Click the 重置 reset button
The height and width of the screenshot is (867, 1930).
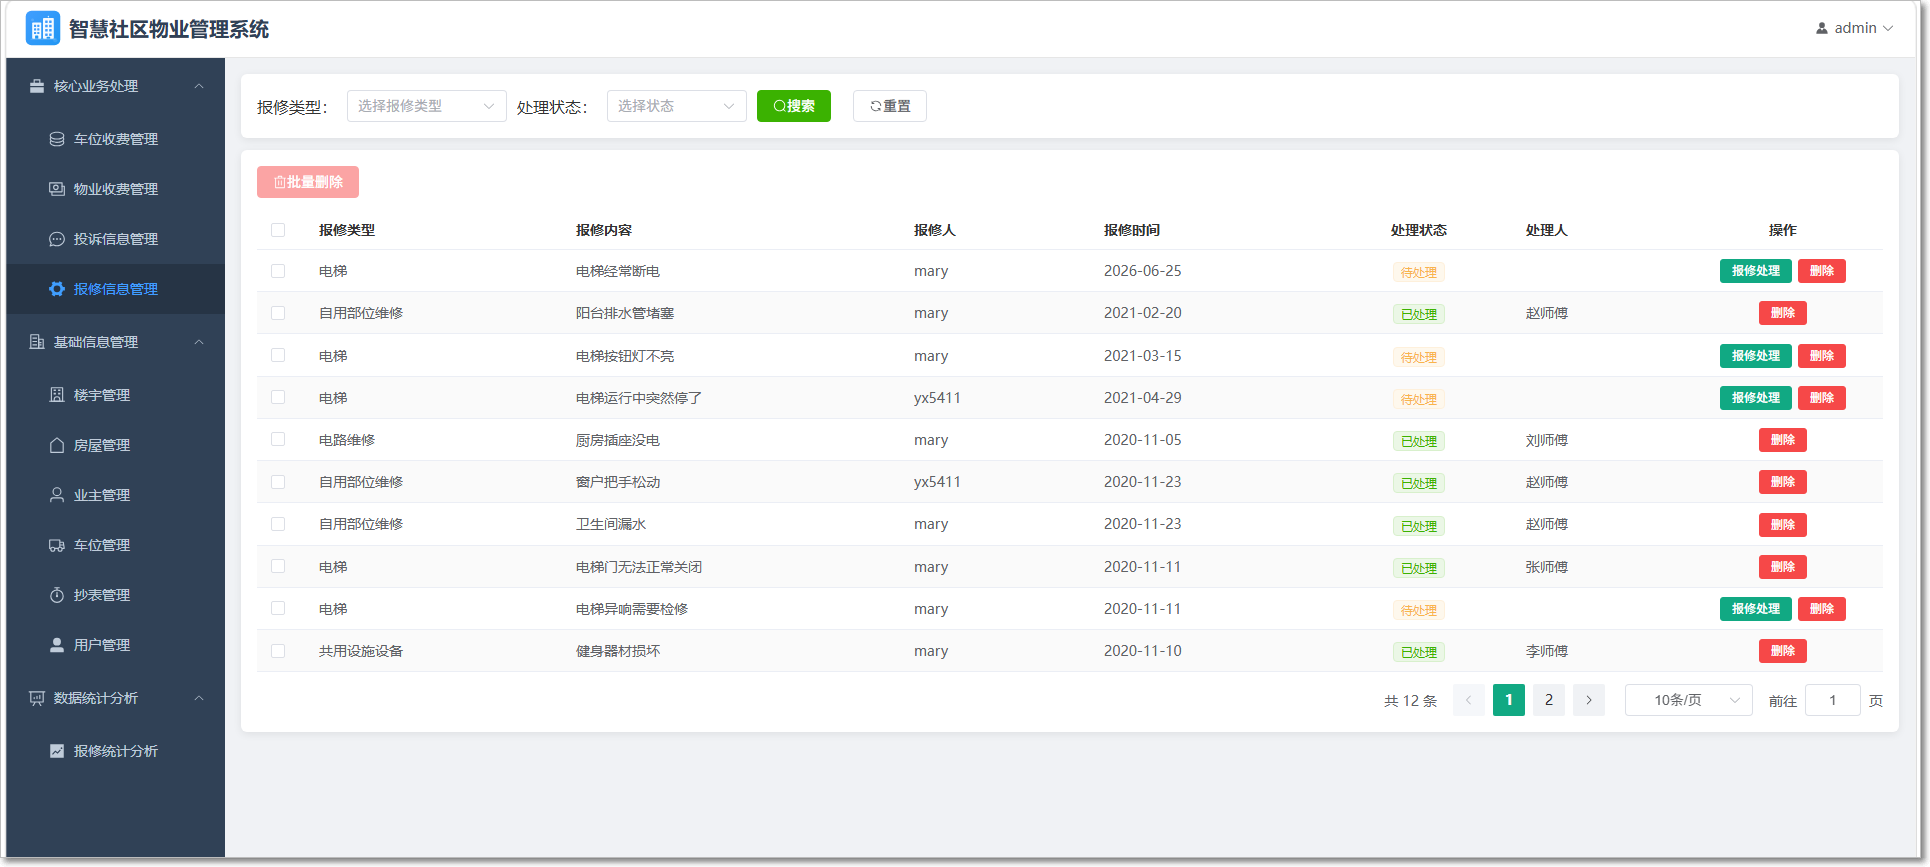(x=890, y=106)
